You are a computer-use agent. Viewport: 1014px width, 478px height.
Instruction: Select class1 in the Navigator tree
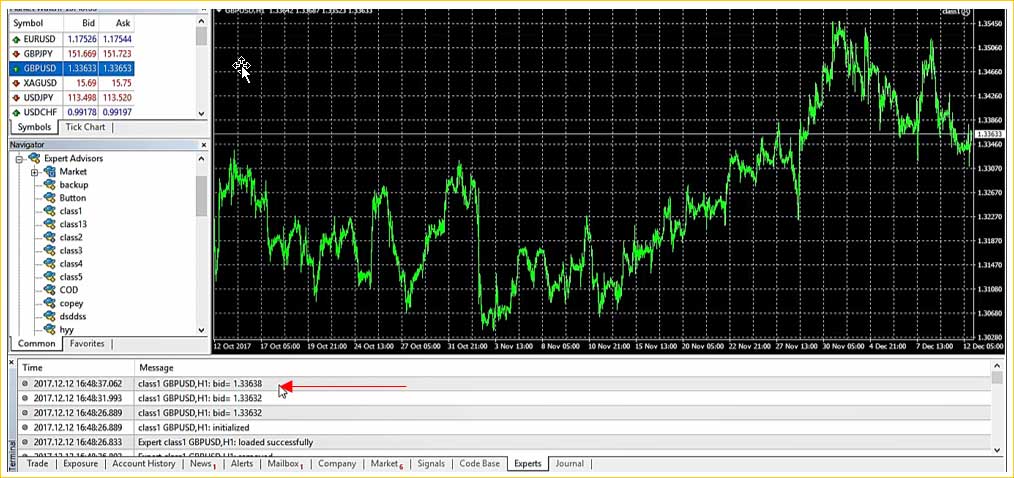(x=70, y=212)
